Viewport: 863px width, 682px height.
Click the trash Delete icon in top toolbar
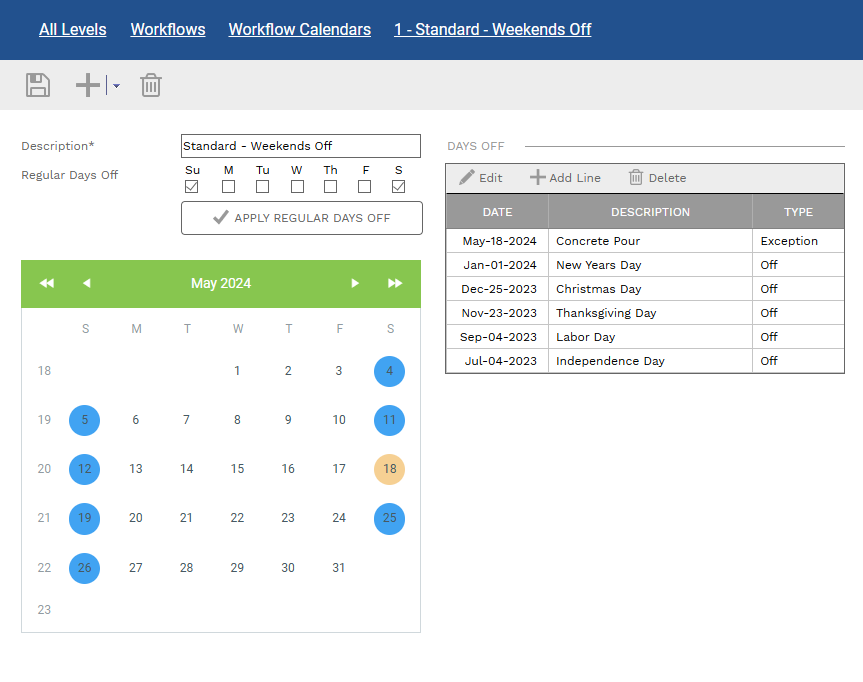pyautogui.click(x=150, y=85)
